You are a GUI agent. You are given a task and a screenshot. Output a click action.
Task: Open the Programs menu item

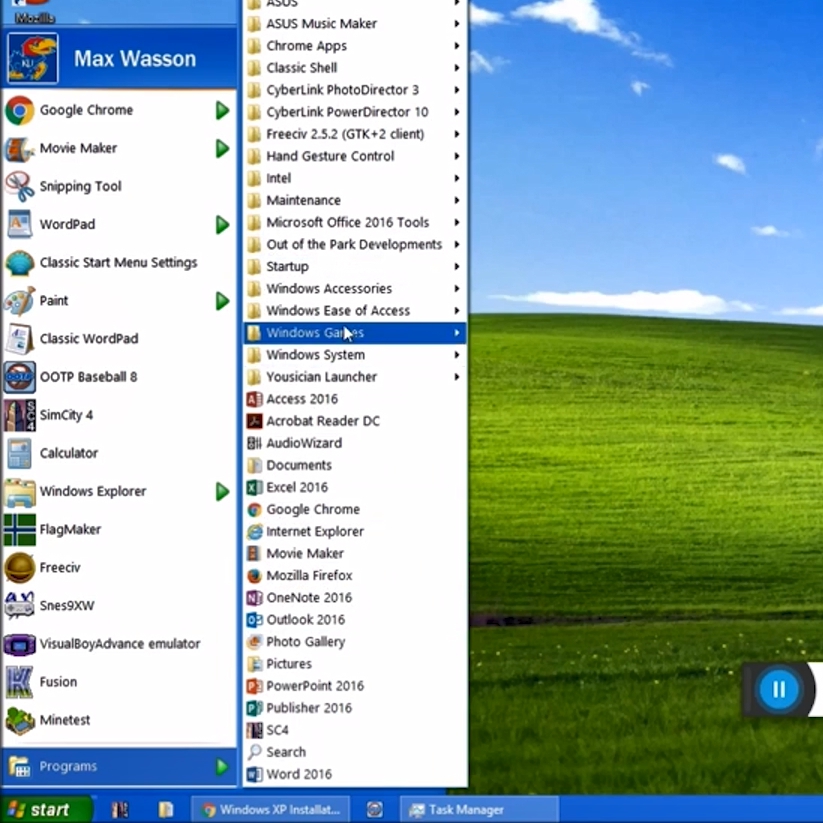pyautogui.click(x=119, y=766)
